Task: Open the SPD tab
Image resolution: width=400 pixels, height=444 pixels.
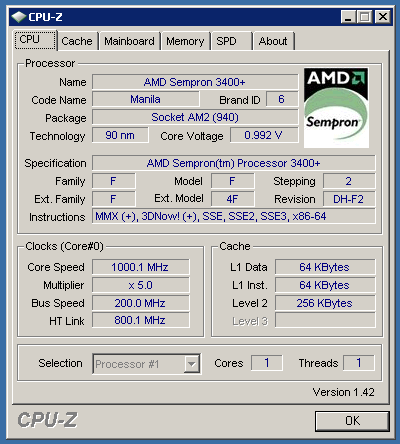Action: point(231,41)
